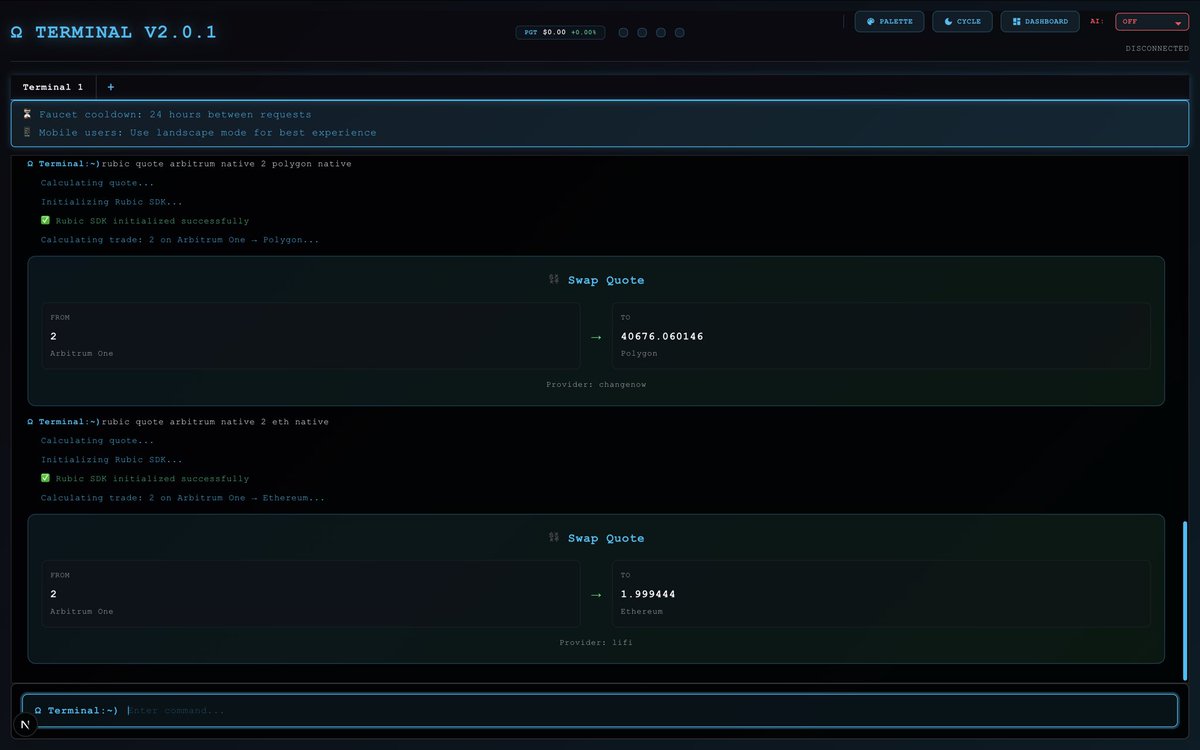Click the Arbitrum One → Ethereum calculating line

coord(183,498)
